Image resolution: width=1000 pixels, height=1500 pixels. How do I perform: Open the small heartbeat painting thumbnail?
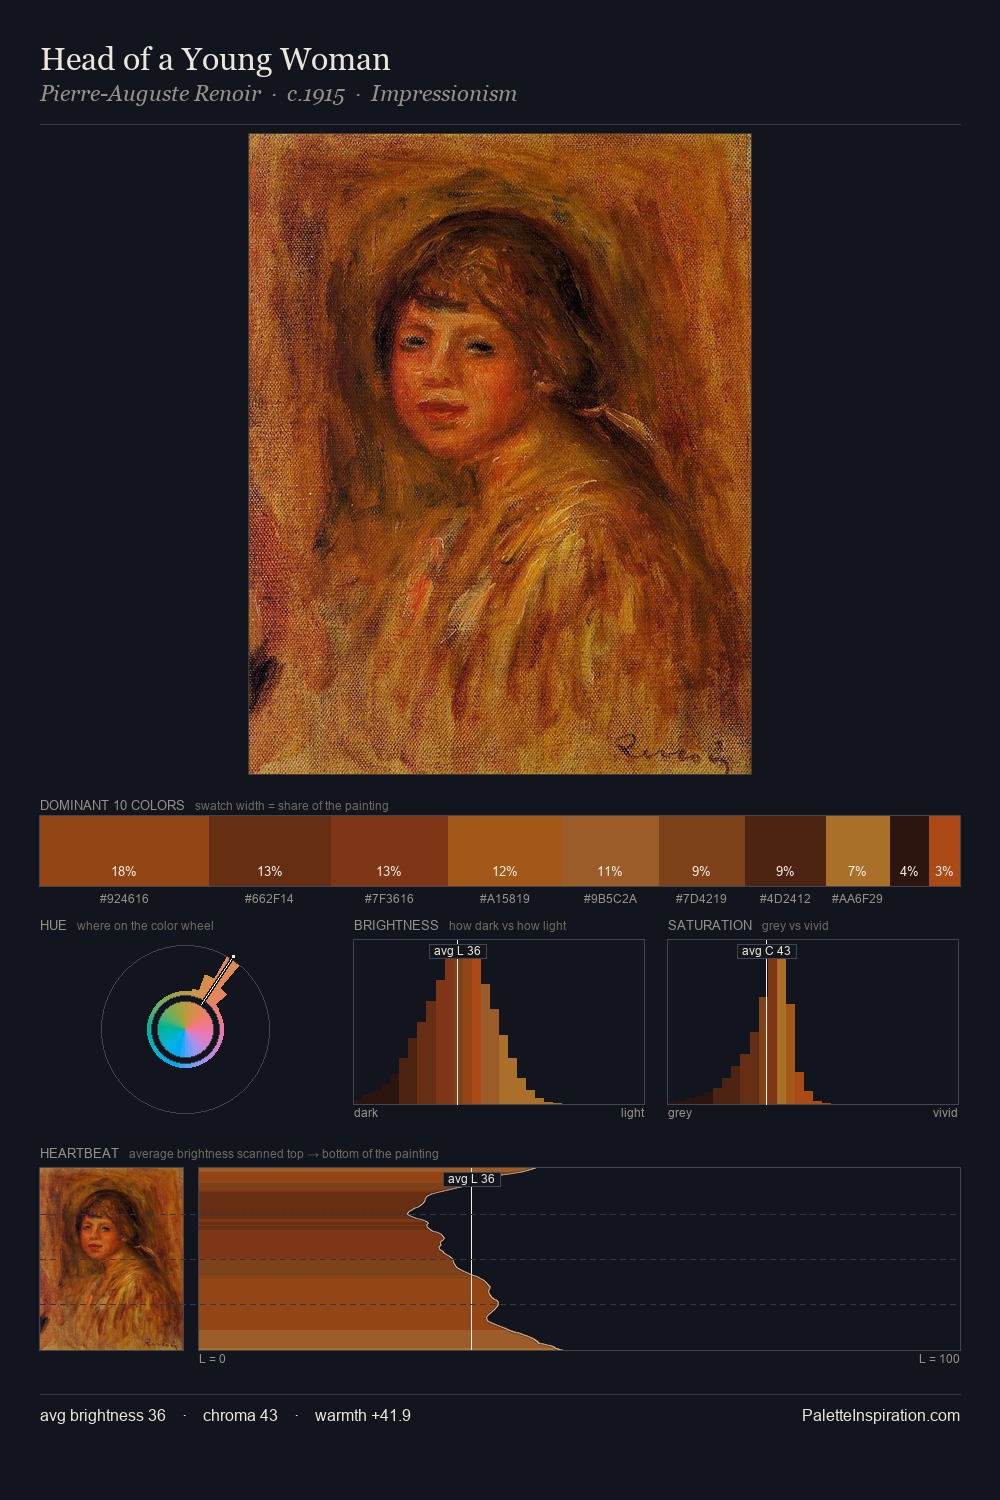coord(112,1259)
